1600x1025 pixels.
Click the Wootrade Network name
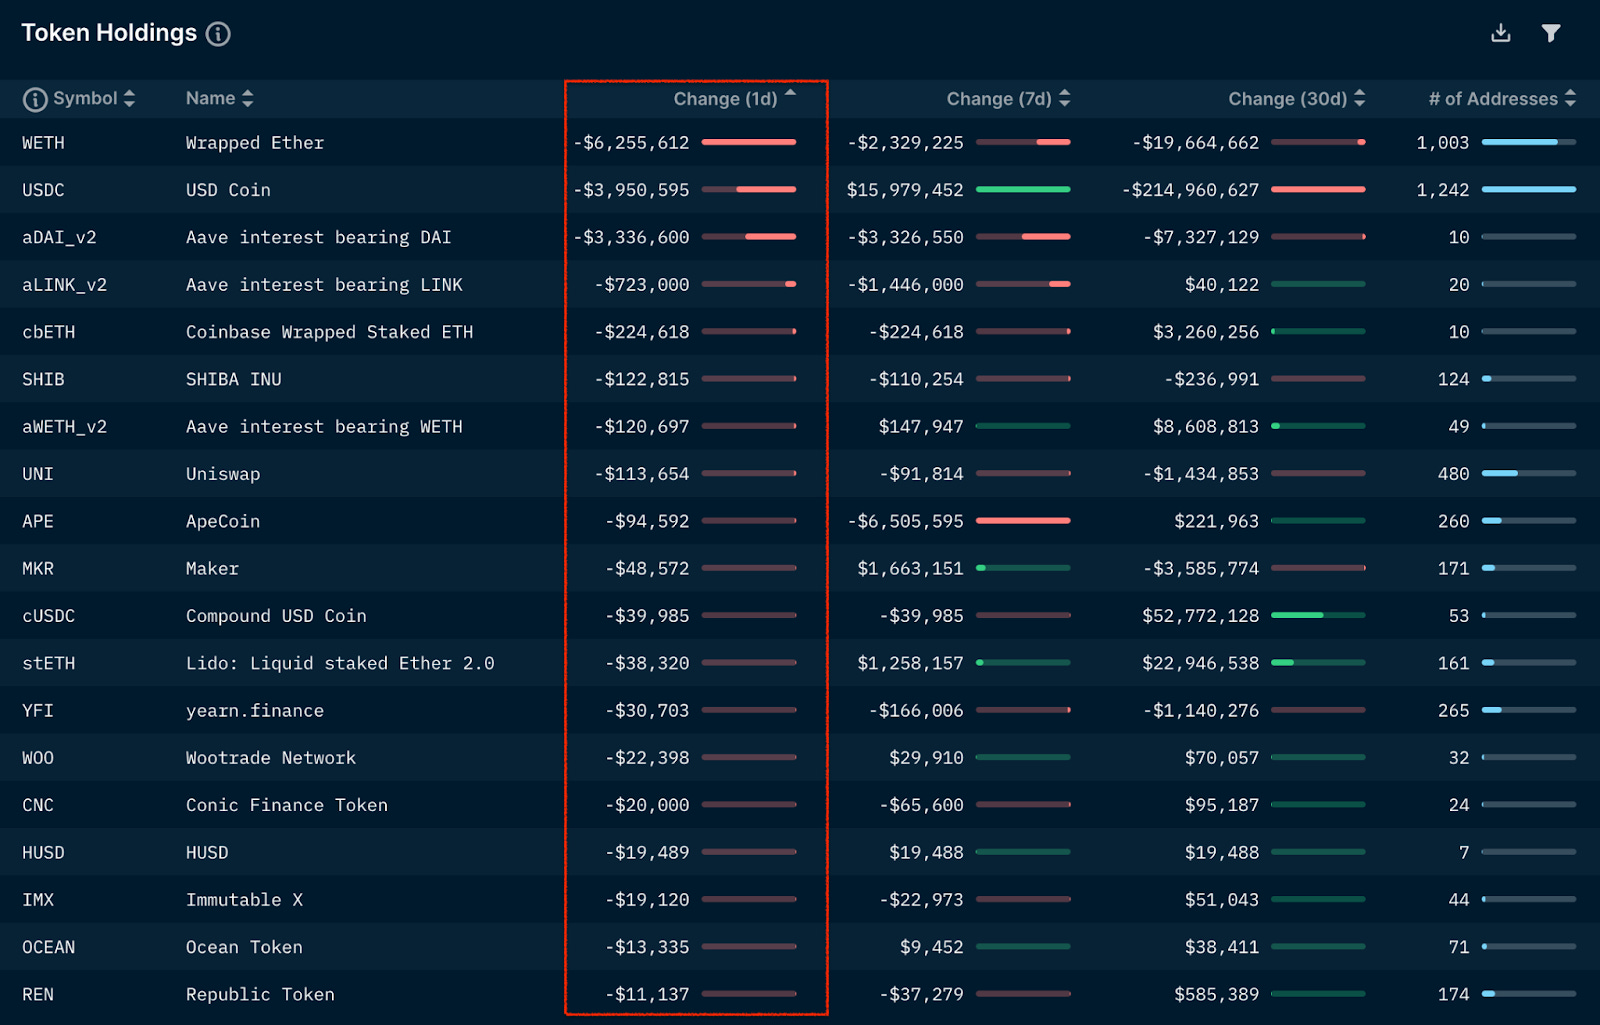(x=271, y=758)
